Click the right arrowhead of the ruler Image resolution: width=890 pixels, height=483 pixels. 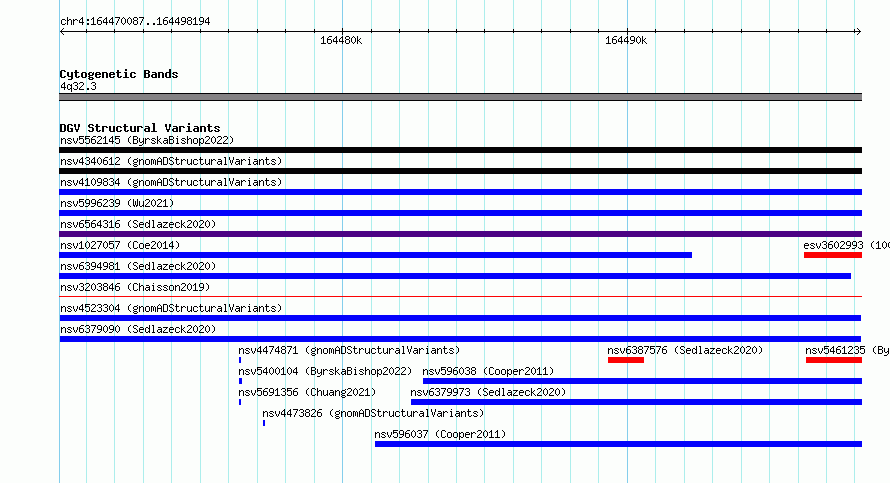pos(858,32)
